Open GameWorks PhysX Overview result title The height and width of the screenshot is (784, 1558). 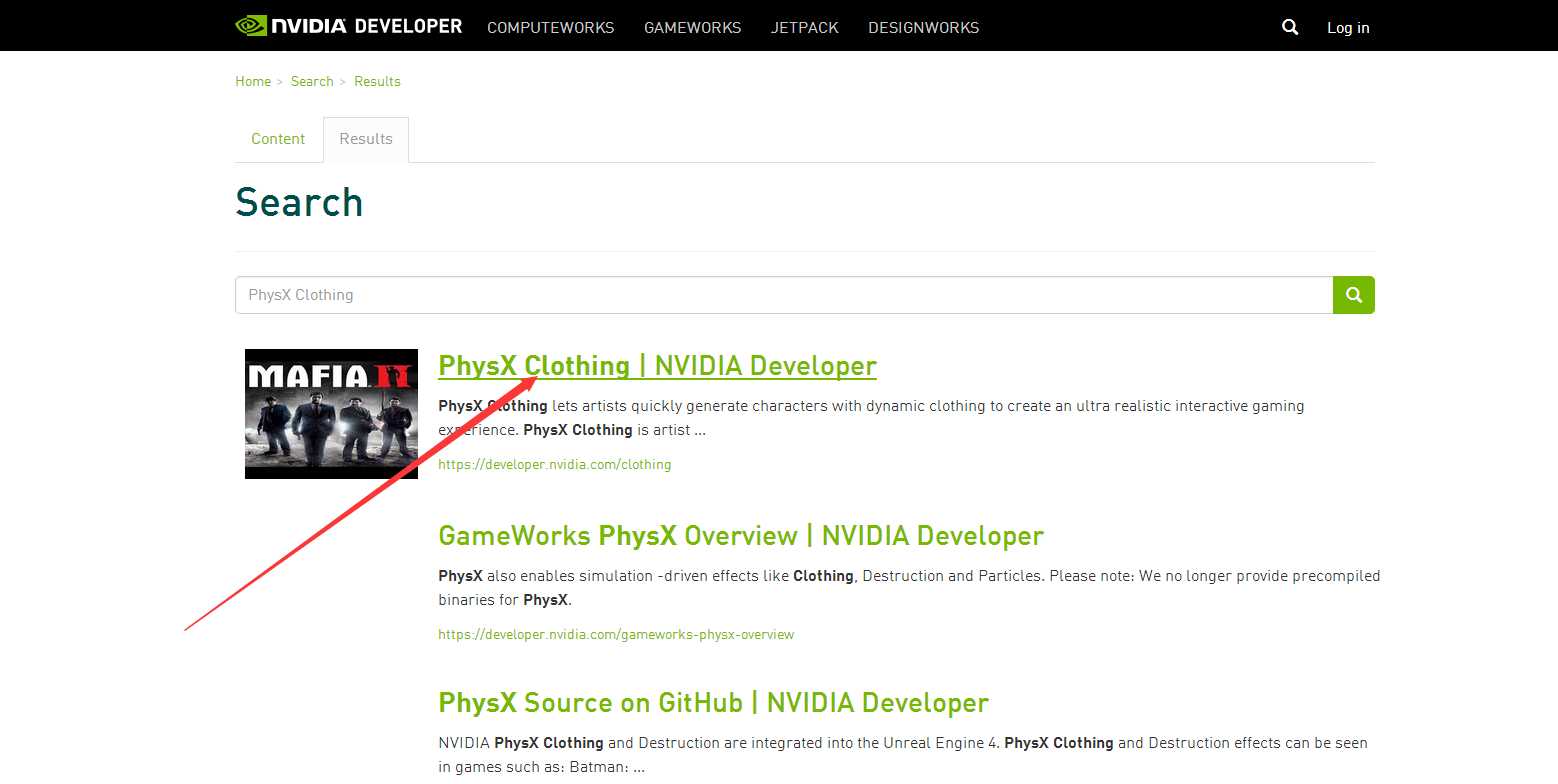click(x=741, y=536)
